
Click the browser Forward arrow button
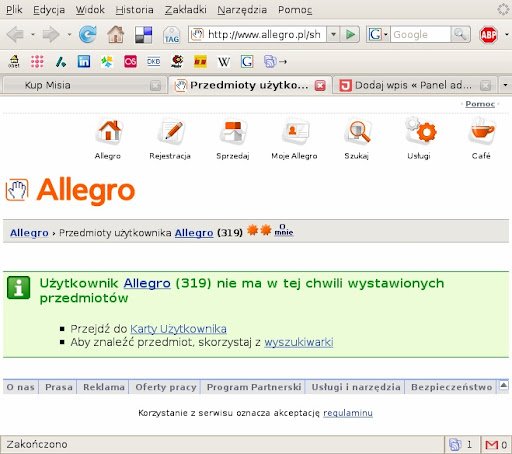click(51, 34)
